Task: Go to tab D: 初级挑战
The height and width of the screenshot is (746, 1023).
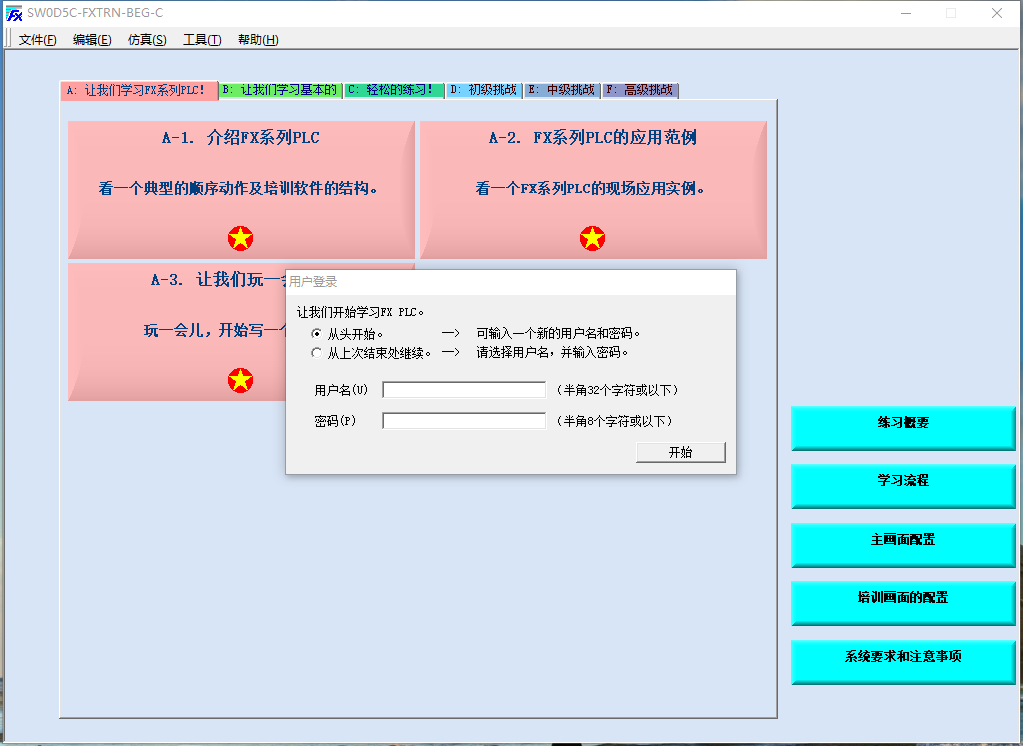Action: tap(484, 90)
